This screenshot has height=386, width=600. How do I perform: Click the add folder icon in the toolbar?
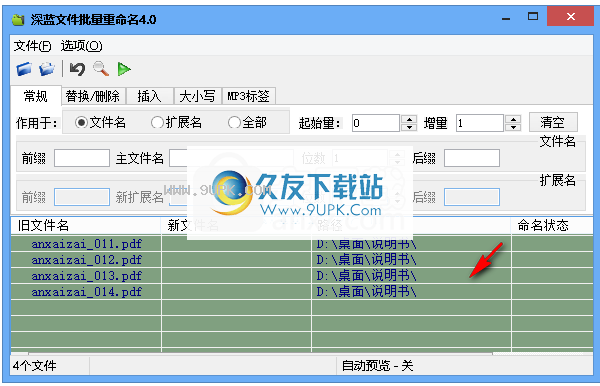(x=47, y=69)
